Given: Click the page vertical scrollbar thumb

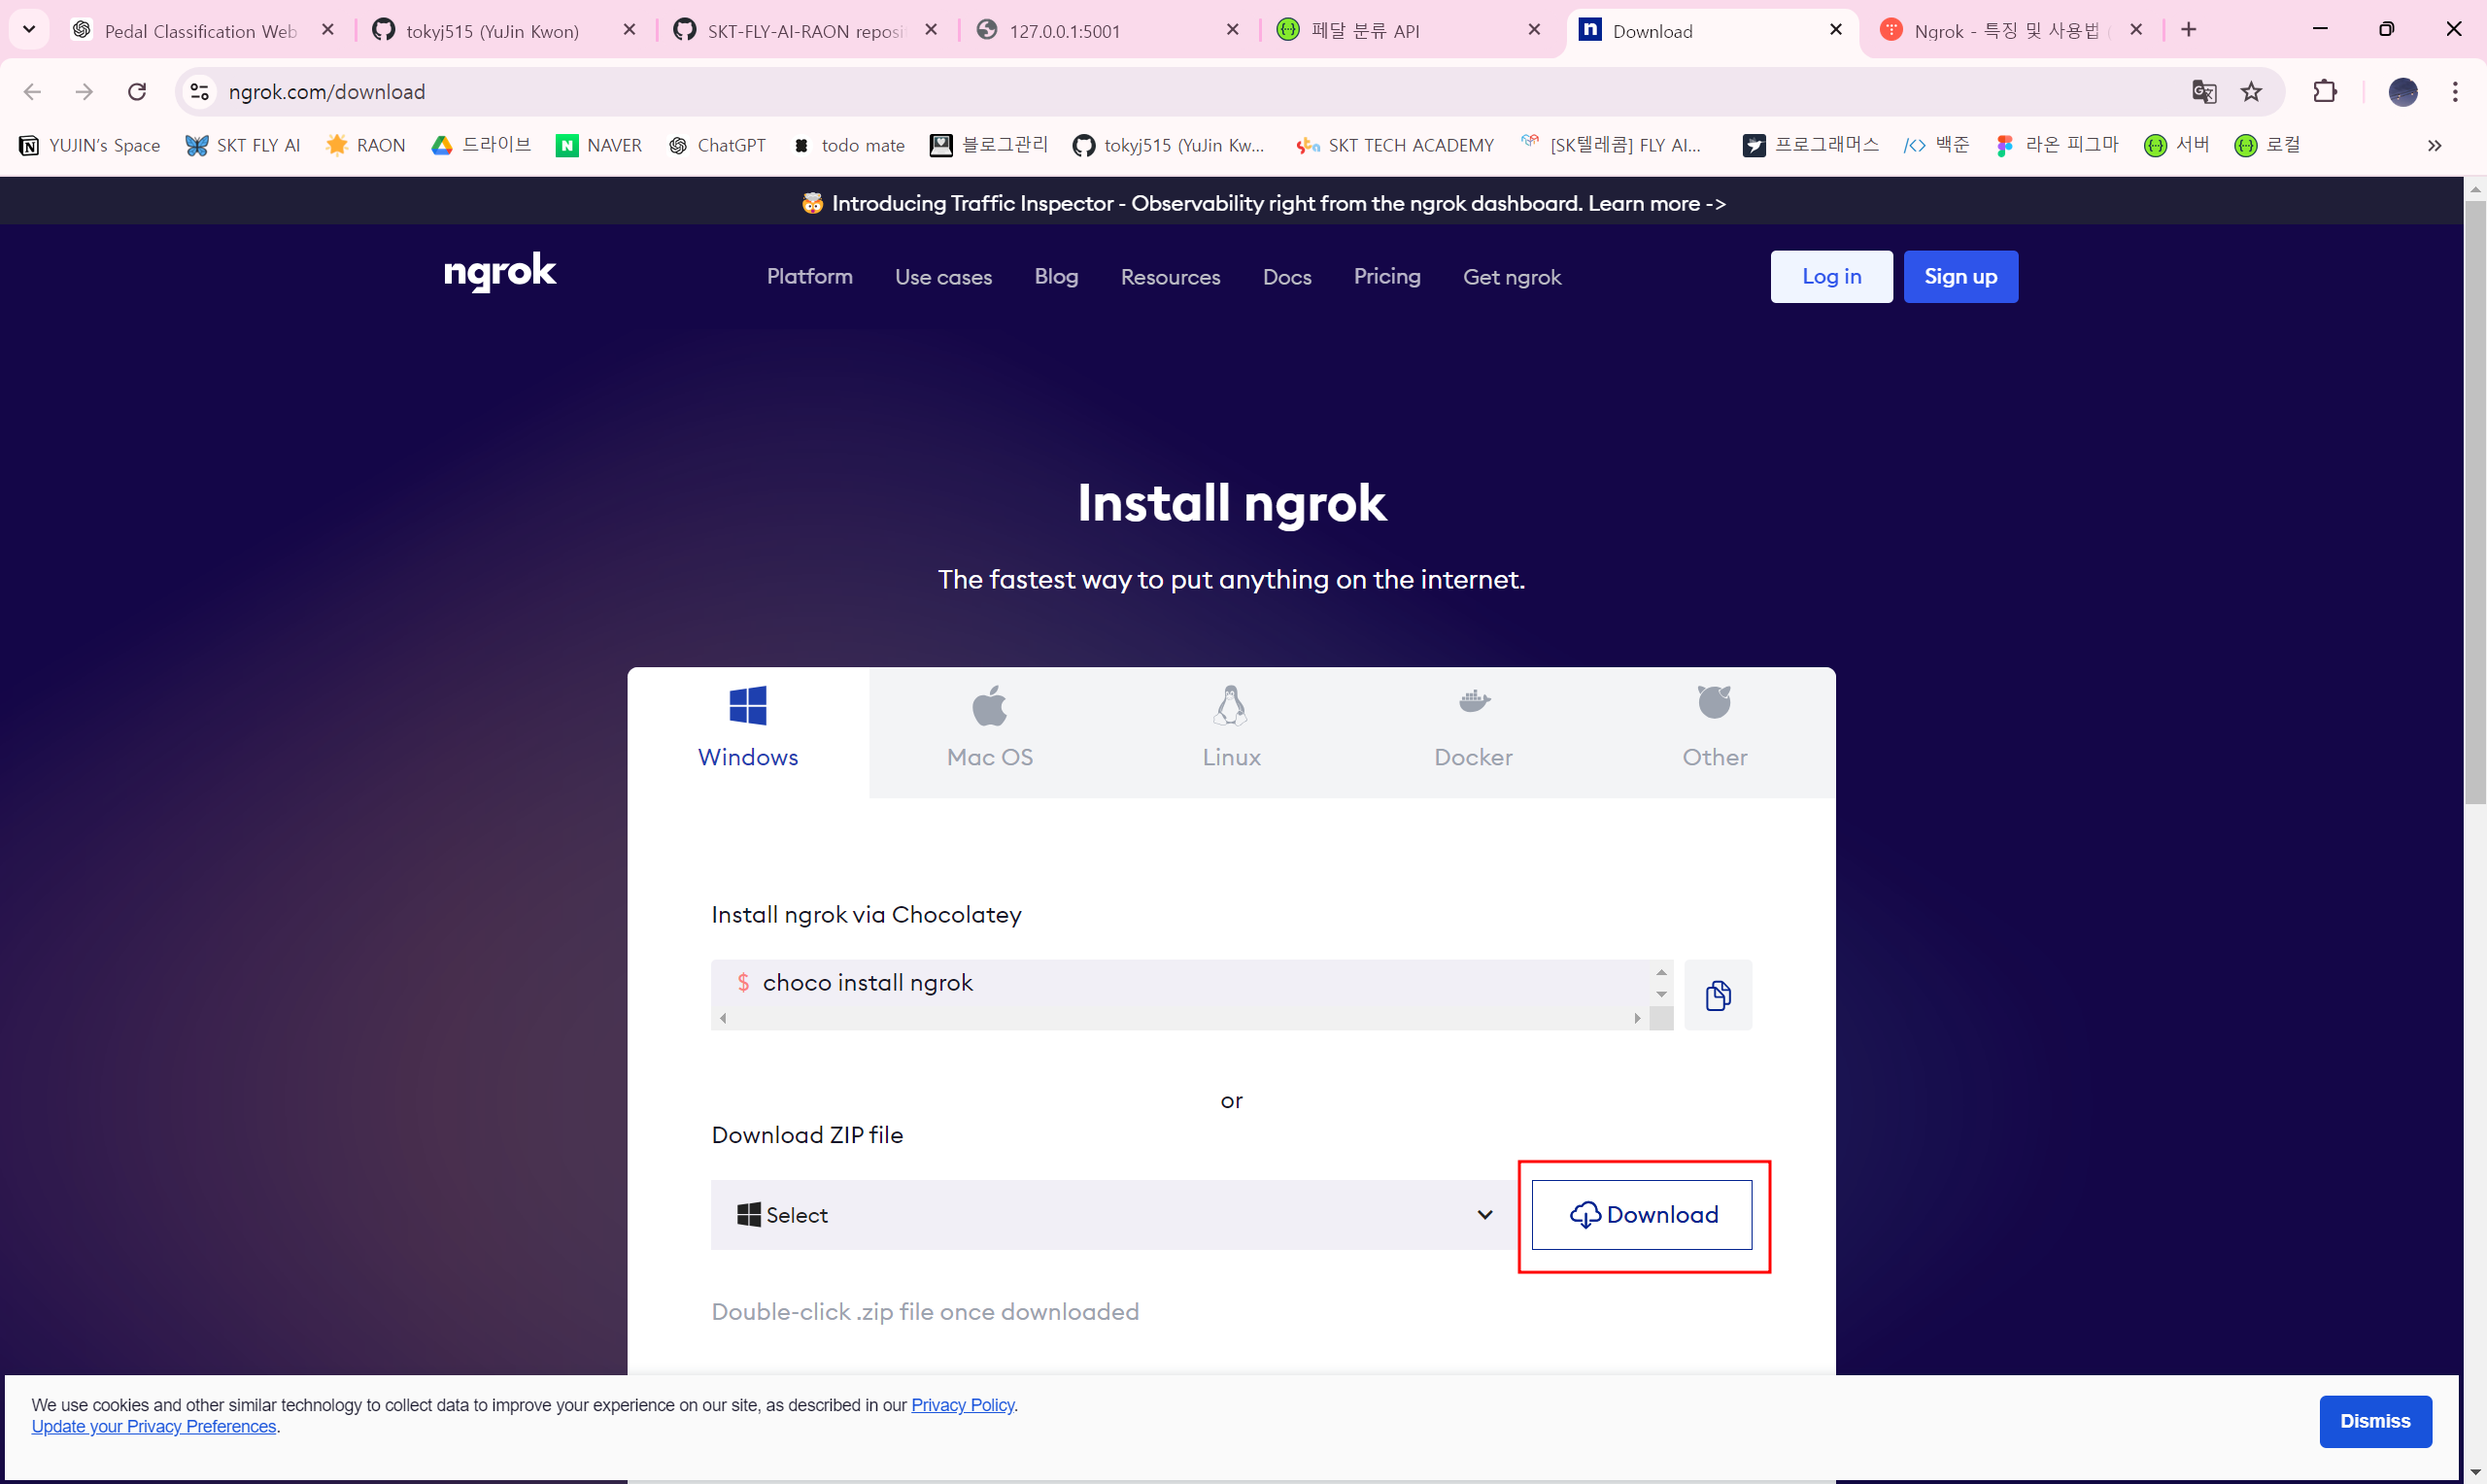Looking at the screenshot, I should (x=2474, y=500).
